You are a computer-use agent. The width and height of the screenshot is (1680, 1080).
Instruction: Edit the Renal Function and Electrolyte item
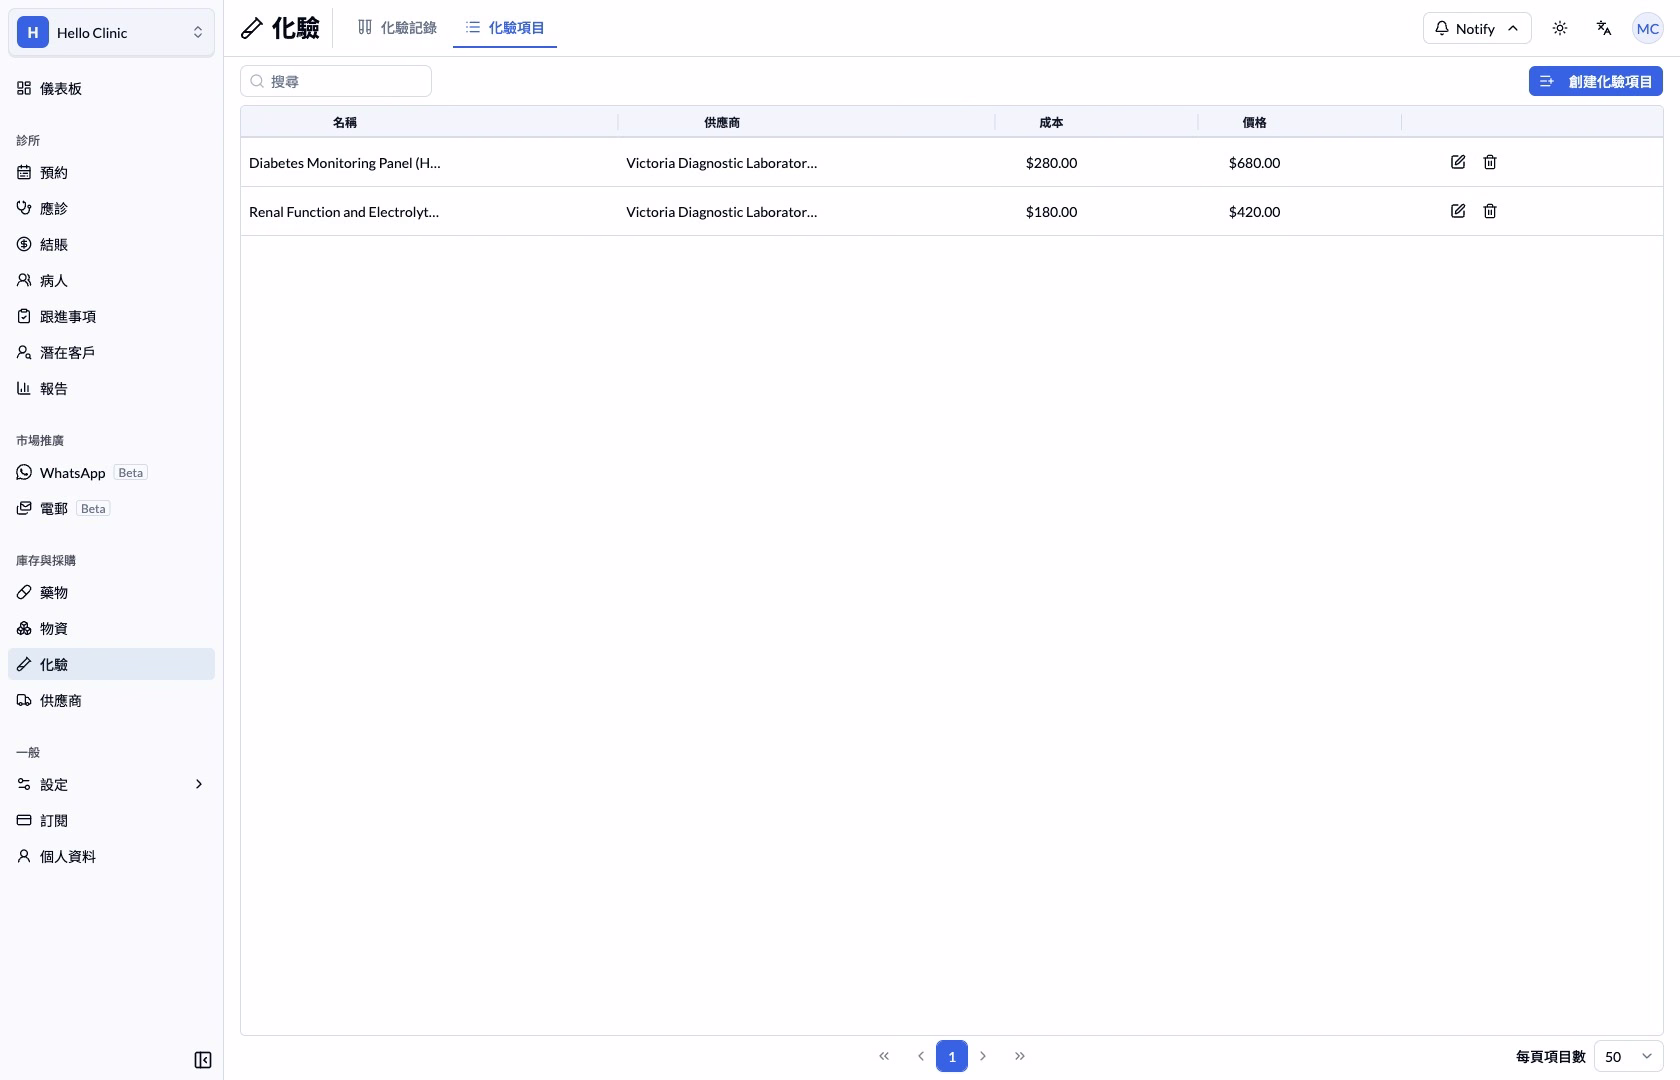(1458, 211)
